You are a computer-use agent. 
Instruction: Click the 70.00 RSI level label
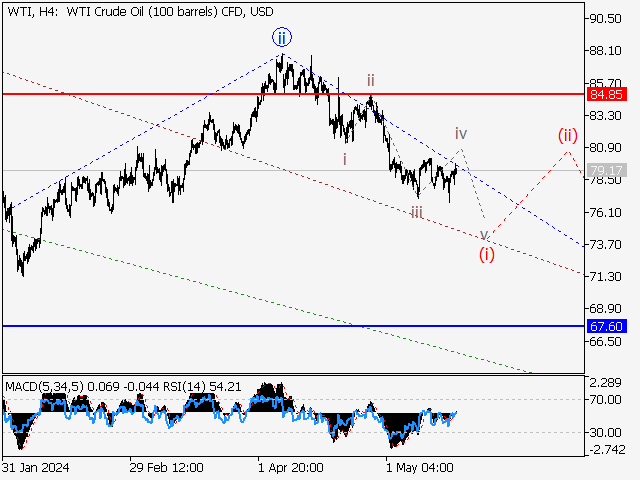click(x=606, y=400)
